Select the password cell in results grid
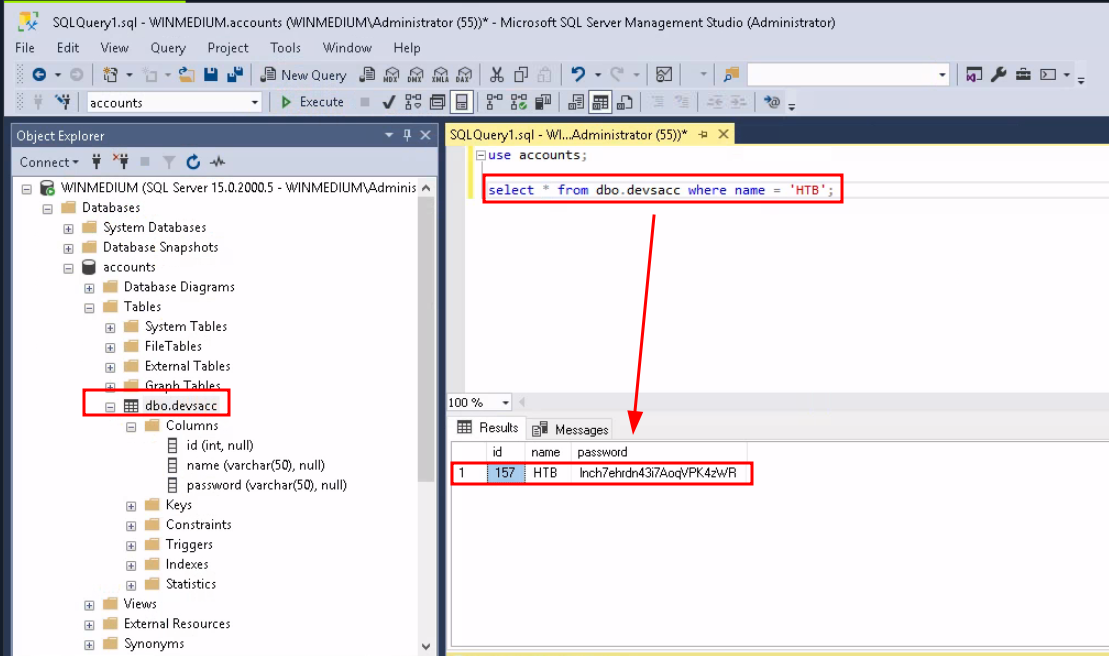Image resolution: width=1109 pixels, height=656 pixels. [657, 473]
